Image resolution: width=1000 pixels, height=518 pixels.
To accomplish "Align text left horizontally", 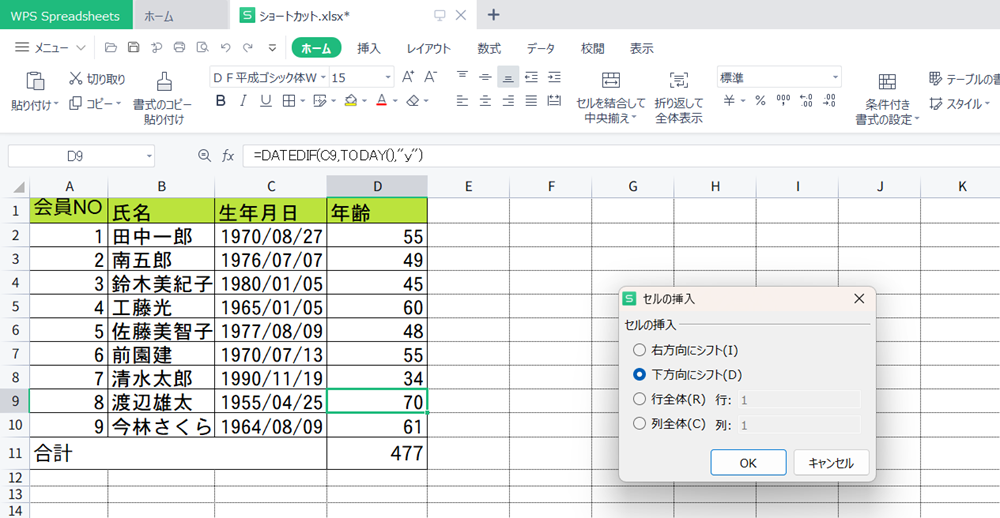I will coord(462,101).
